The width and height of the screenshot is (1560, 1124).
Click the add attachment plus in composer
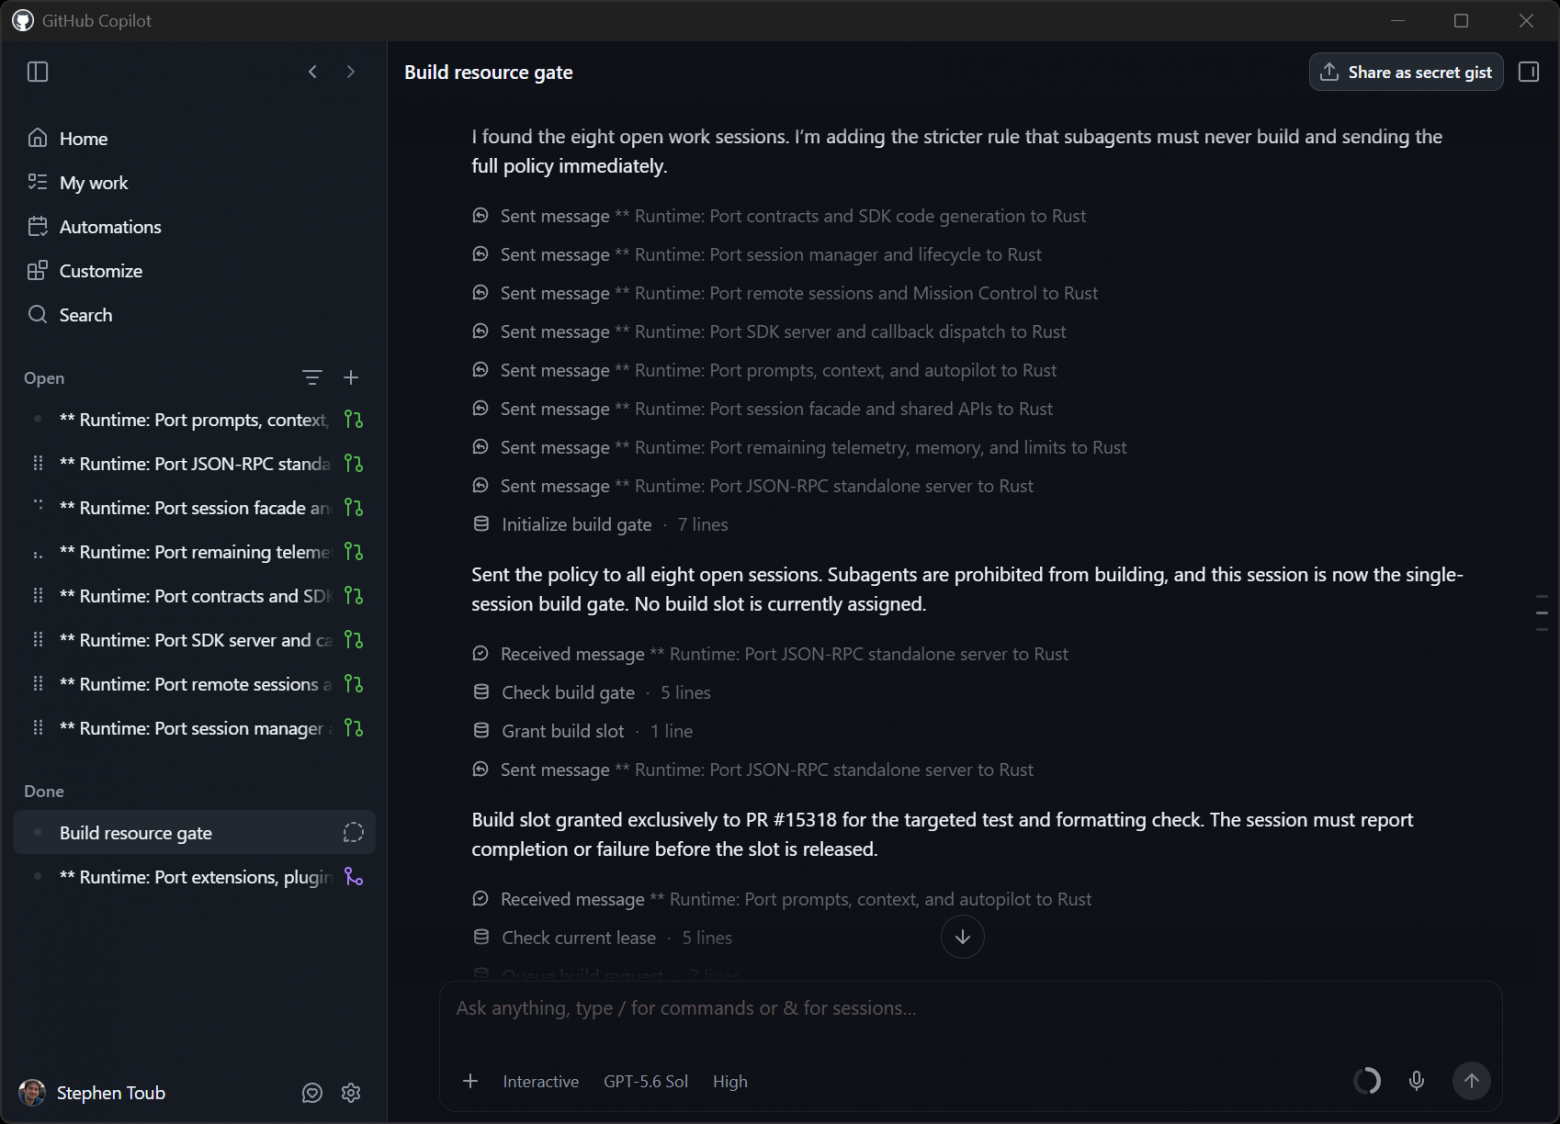[x=470, y=1081]
